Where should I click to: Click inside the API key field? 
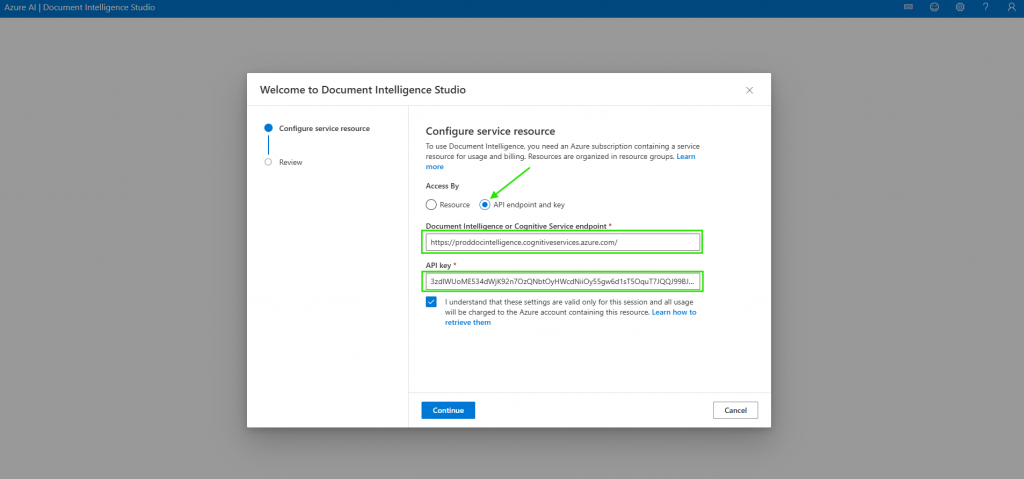point(562,281)
